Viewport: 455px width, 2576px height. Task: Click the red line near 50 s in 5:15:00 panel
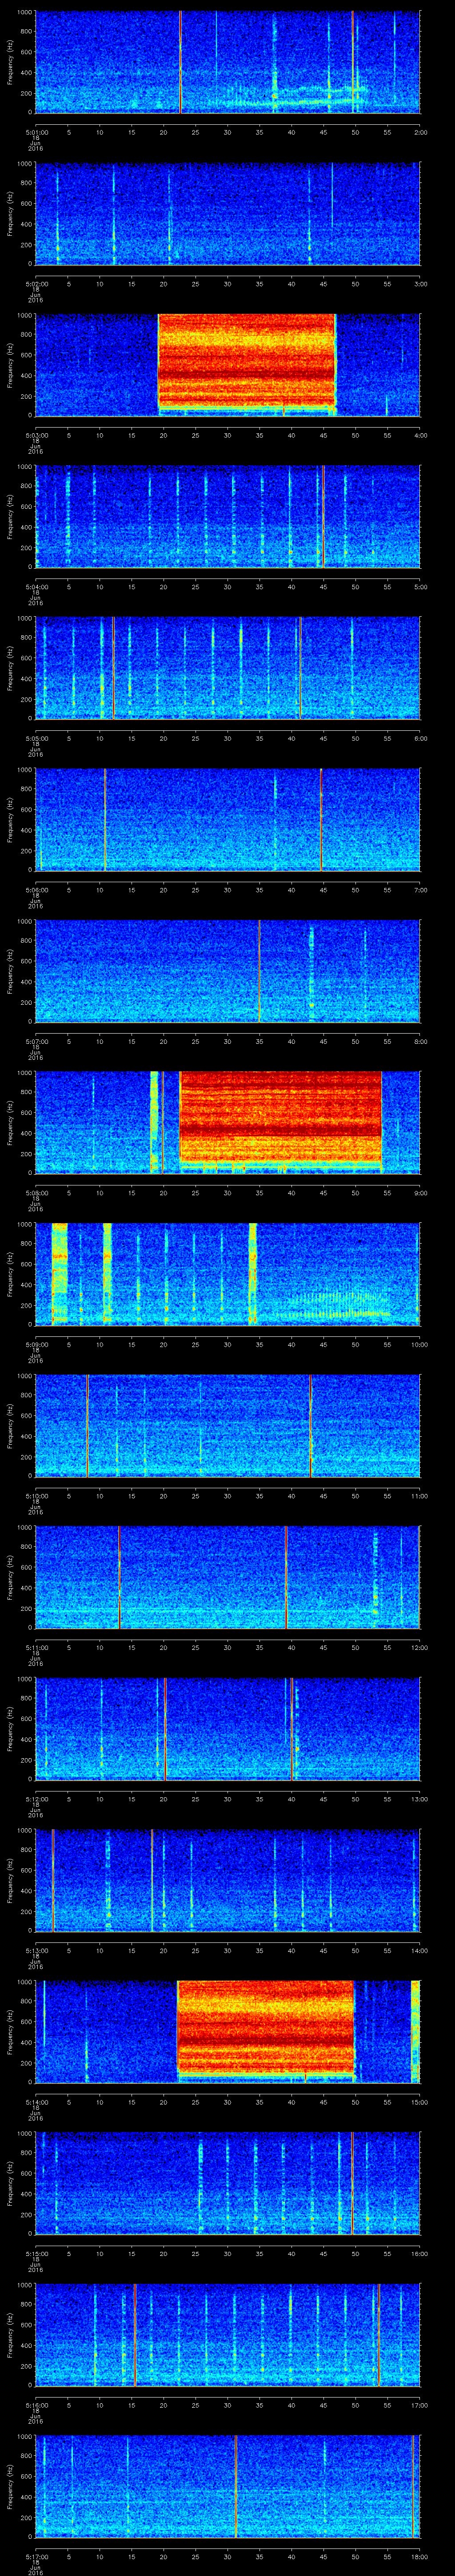click(x=352, y=2182)
